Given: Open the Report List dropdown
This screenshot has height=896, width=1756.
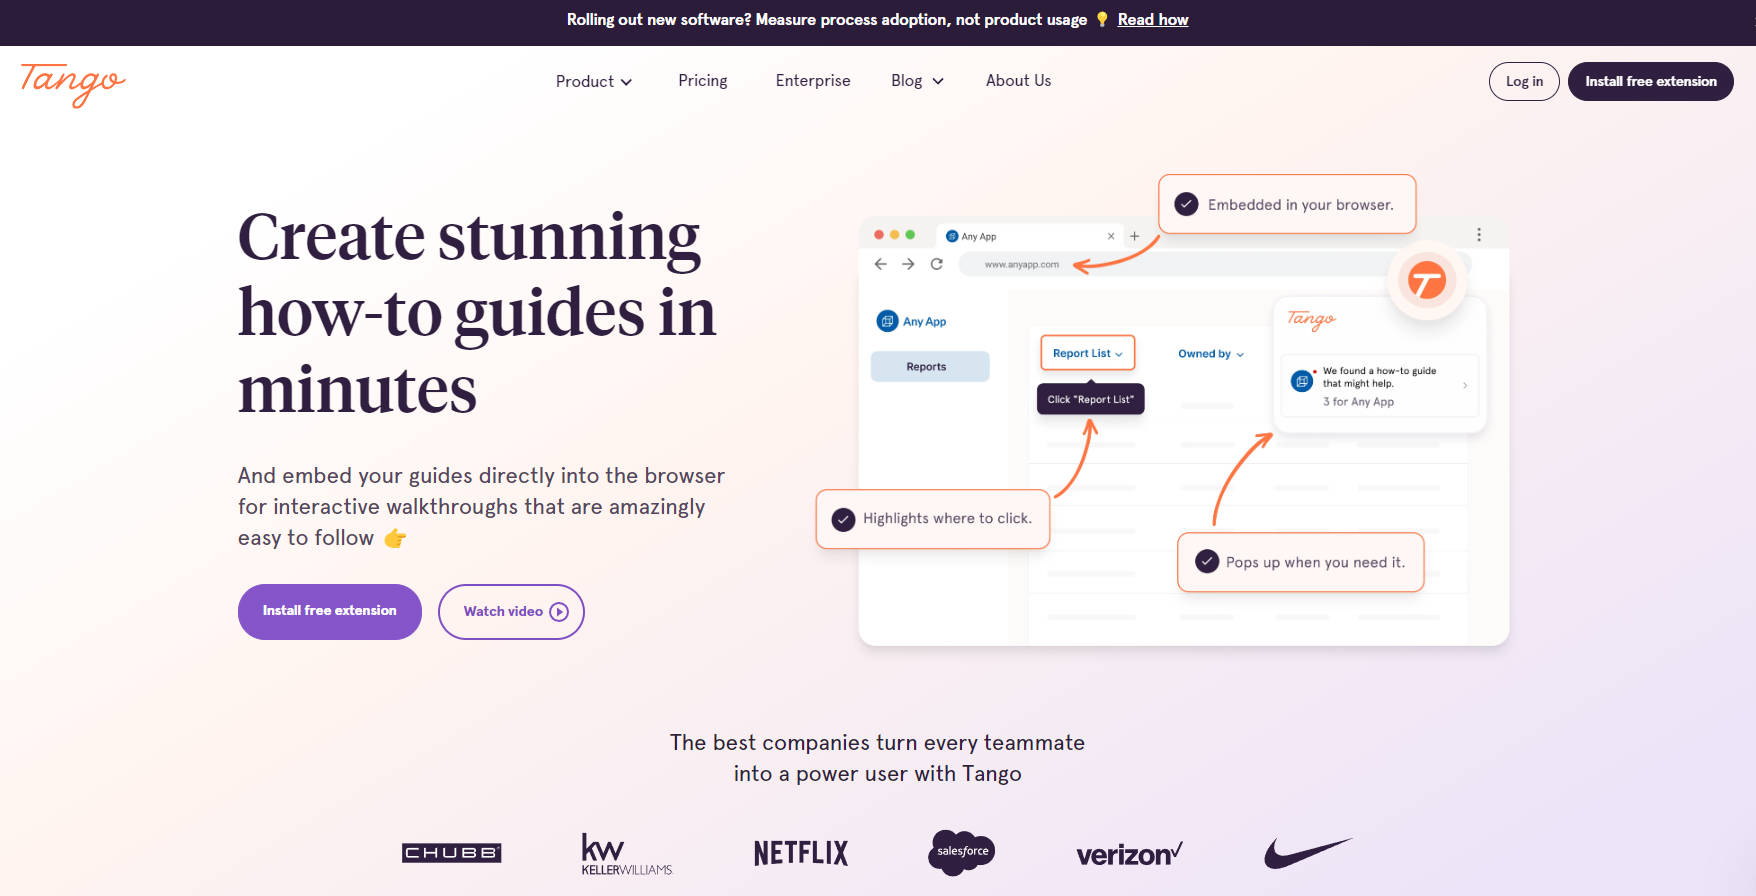Looking at the screenshot, I should (1087, 353).
